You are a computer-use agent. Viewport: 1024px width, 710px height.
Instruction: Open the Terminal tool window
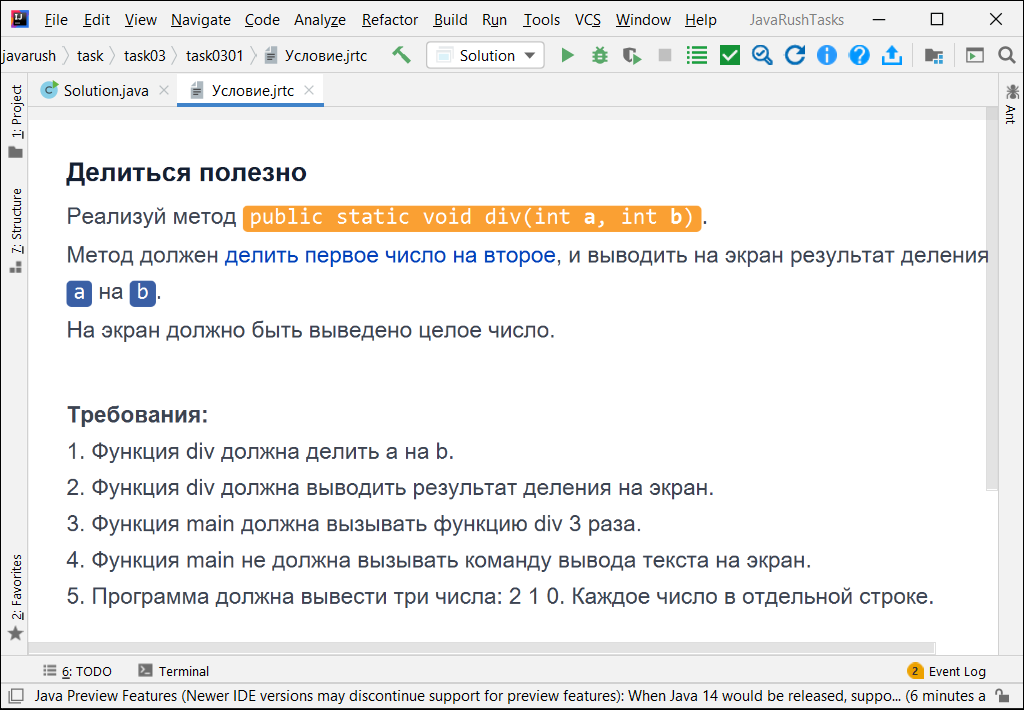174,671
